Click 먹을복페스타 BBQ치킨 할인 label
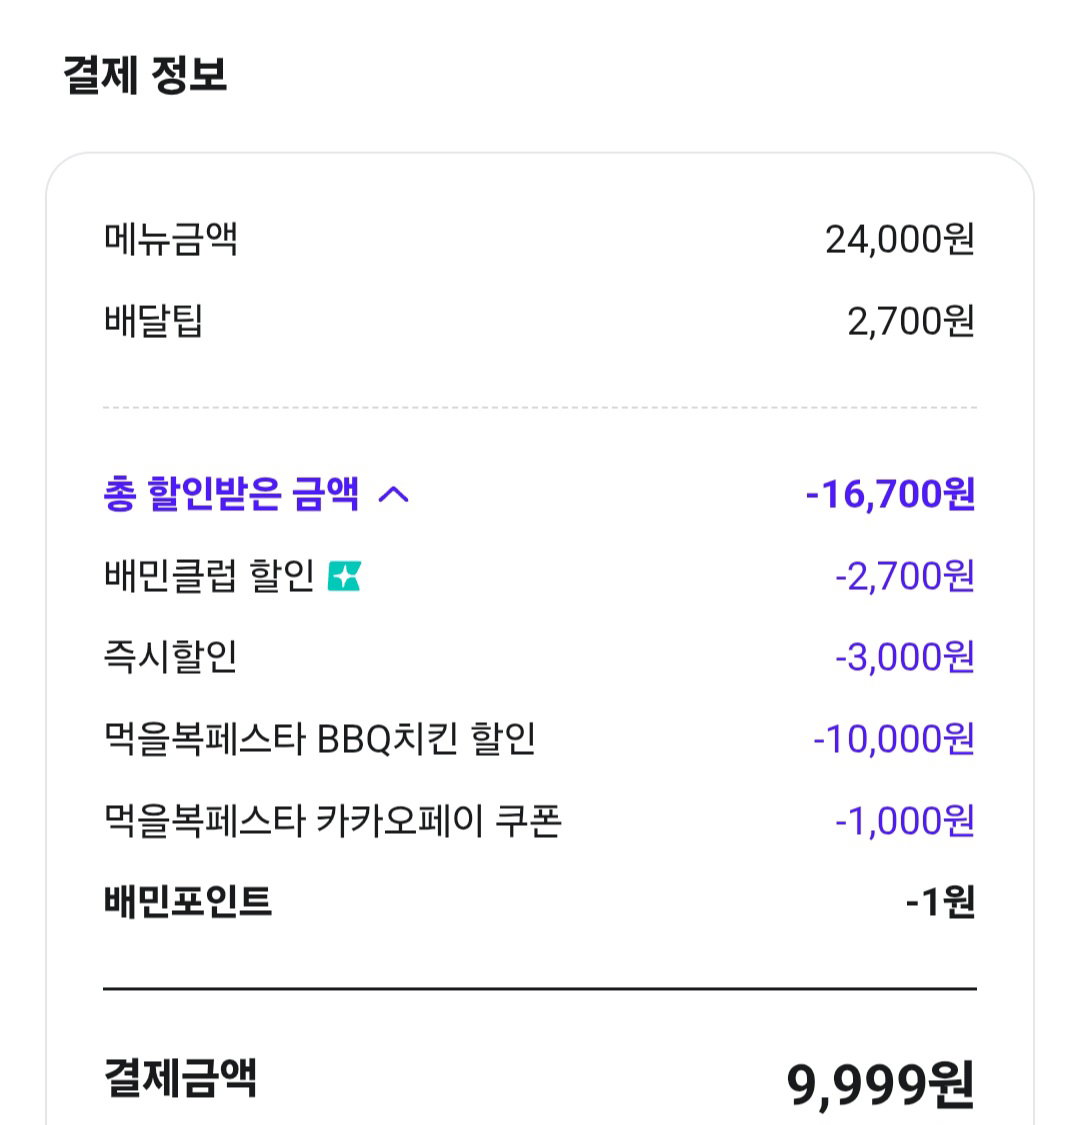 pyautogui.click(x=320, y=738)
